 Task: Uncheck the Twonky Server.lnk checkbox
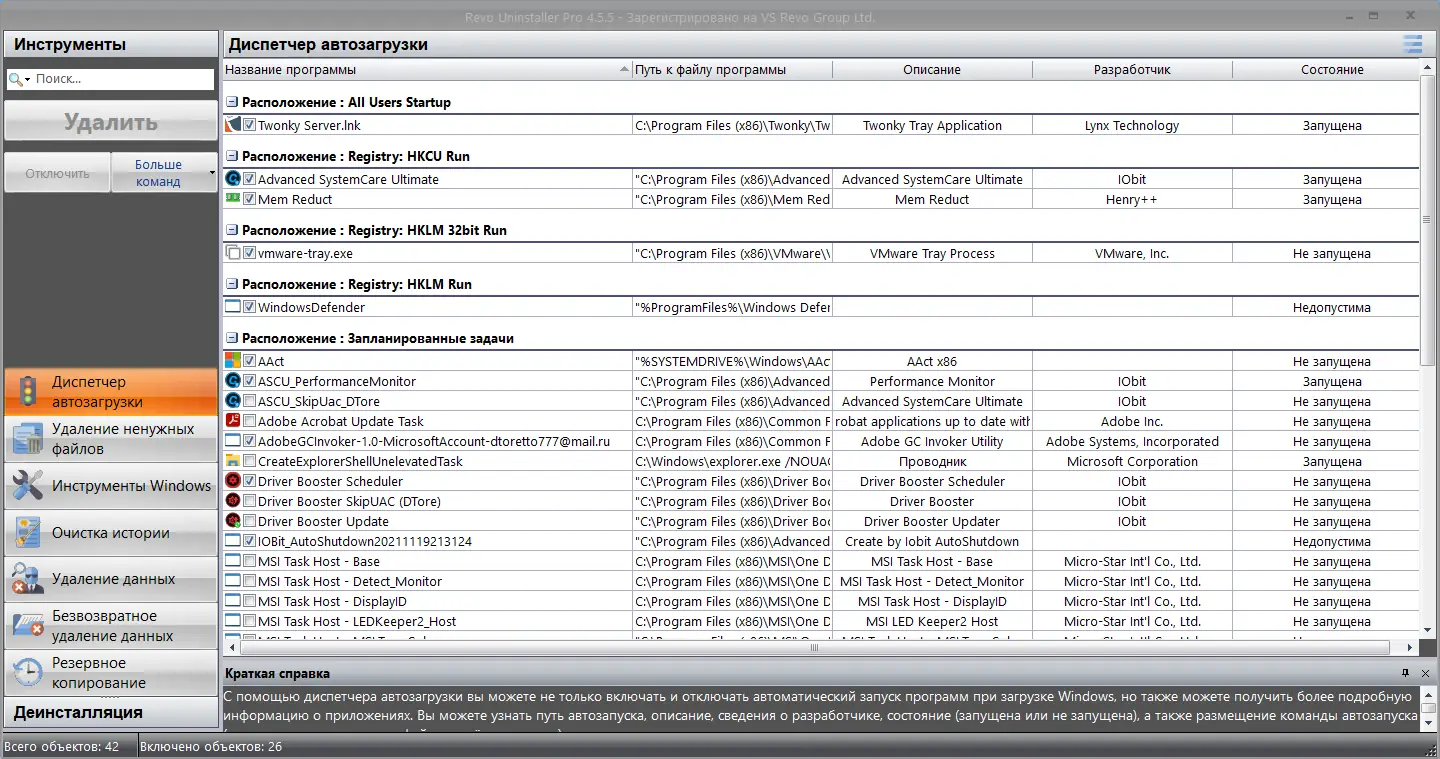(250, 125)
